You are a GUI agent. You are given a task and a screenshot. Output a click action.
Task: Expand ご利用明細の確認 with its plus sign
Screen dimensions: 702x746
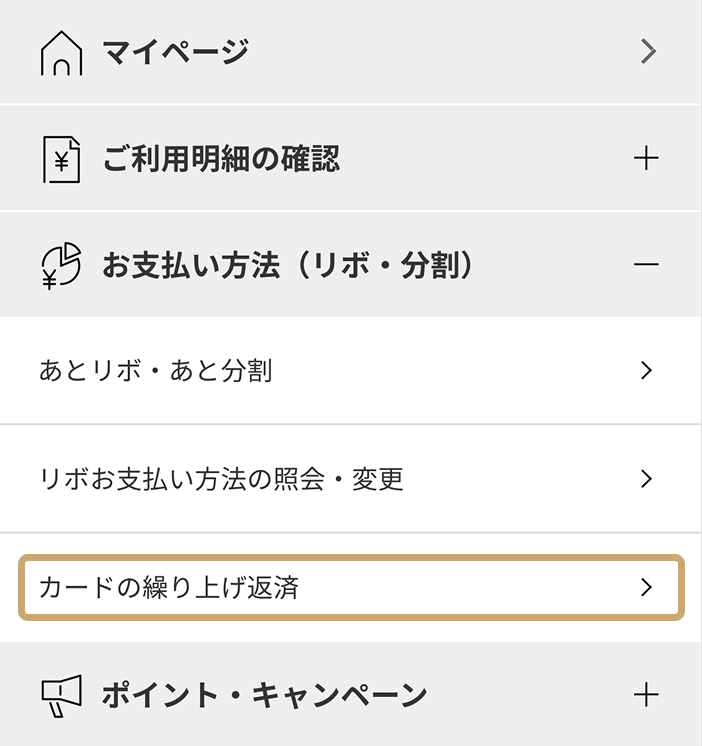click(646, 159)
